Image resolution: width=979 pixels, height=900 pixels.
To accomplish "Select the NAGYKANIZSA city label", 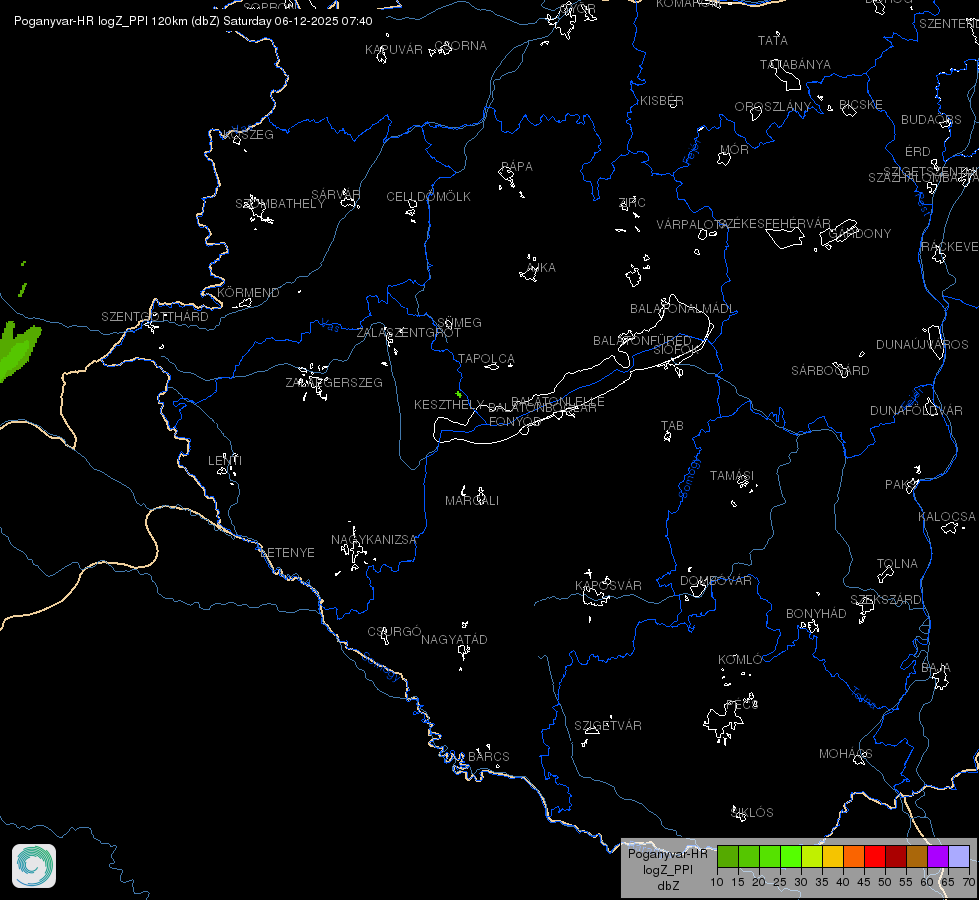I will pos(373,540).
